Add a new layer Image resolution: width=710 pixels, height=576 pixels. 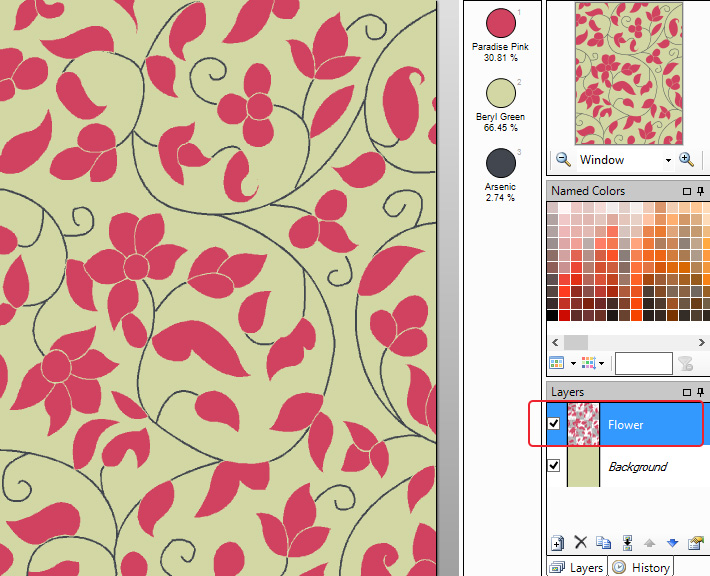click(558, 543)
